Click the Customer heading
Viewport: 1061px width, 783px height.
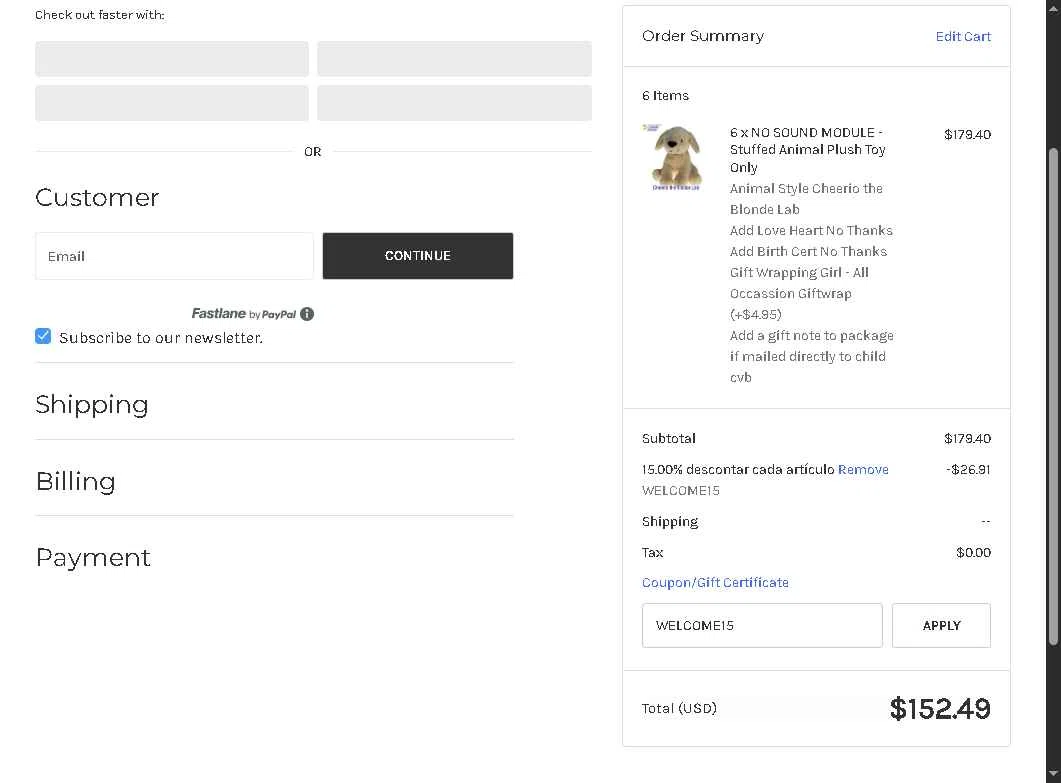tap(97, 198)
